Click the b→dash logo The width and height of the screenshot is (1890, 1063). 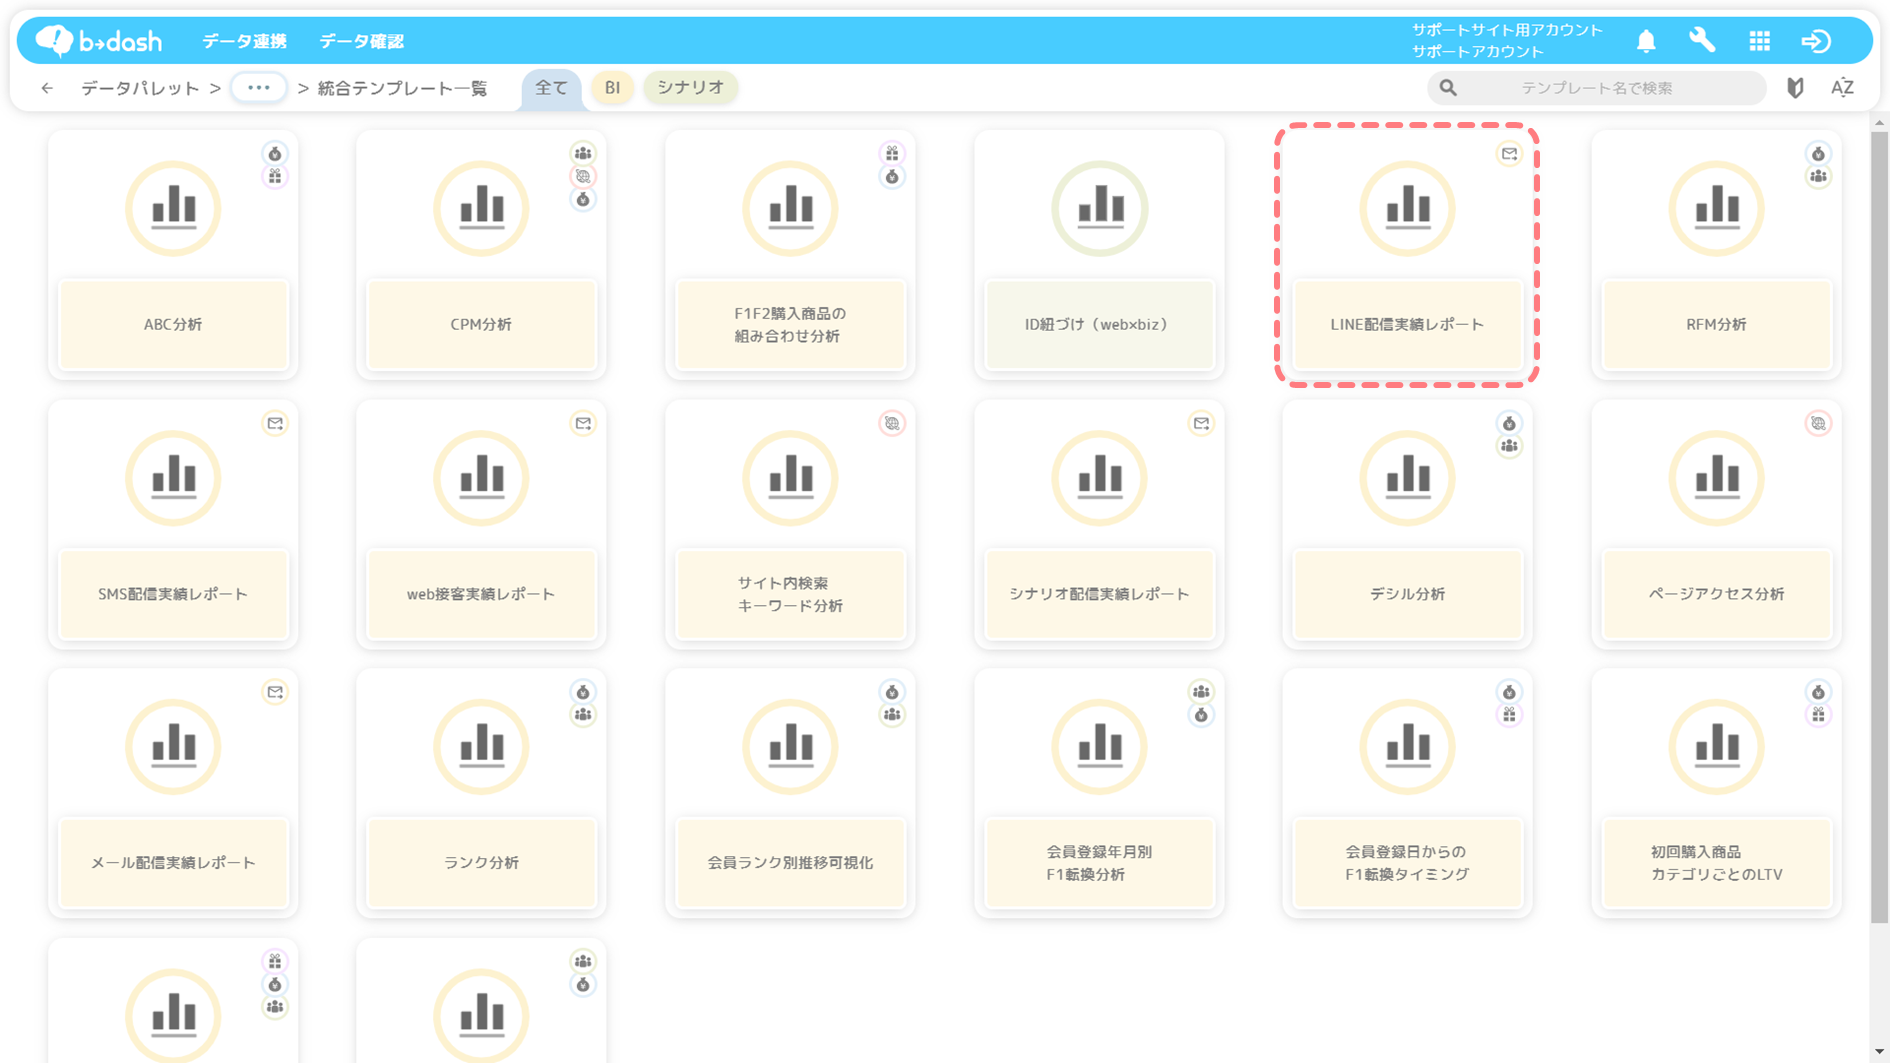(x=98, y=40)
